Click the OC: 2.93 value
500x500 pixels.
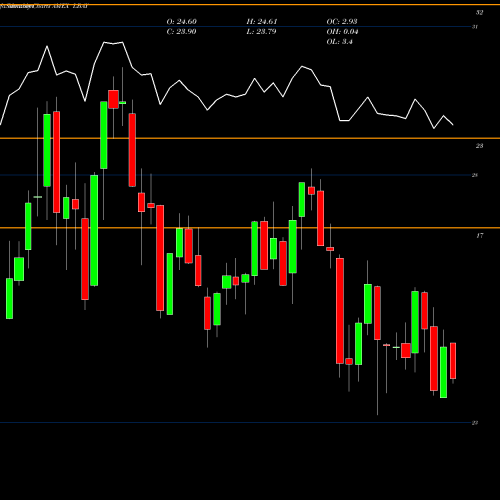(x=342, y=22)
